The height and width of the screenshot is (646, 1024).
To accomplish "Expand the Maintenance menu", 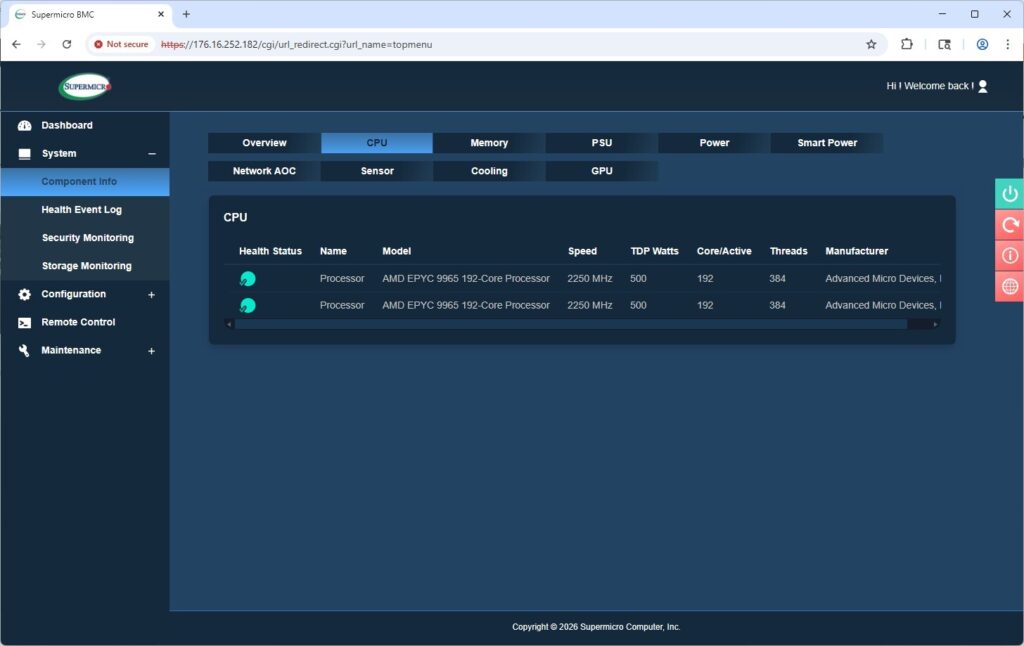I will (x=152, y=351).
